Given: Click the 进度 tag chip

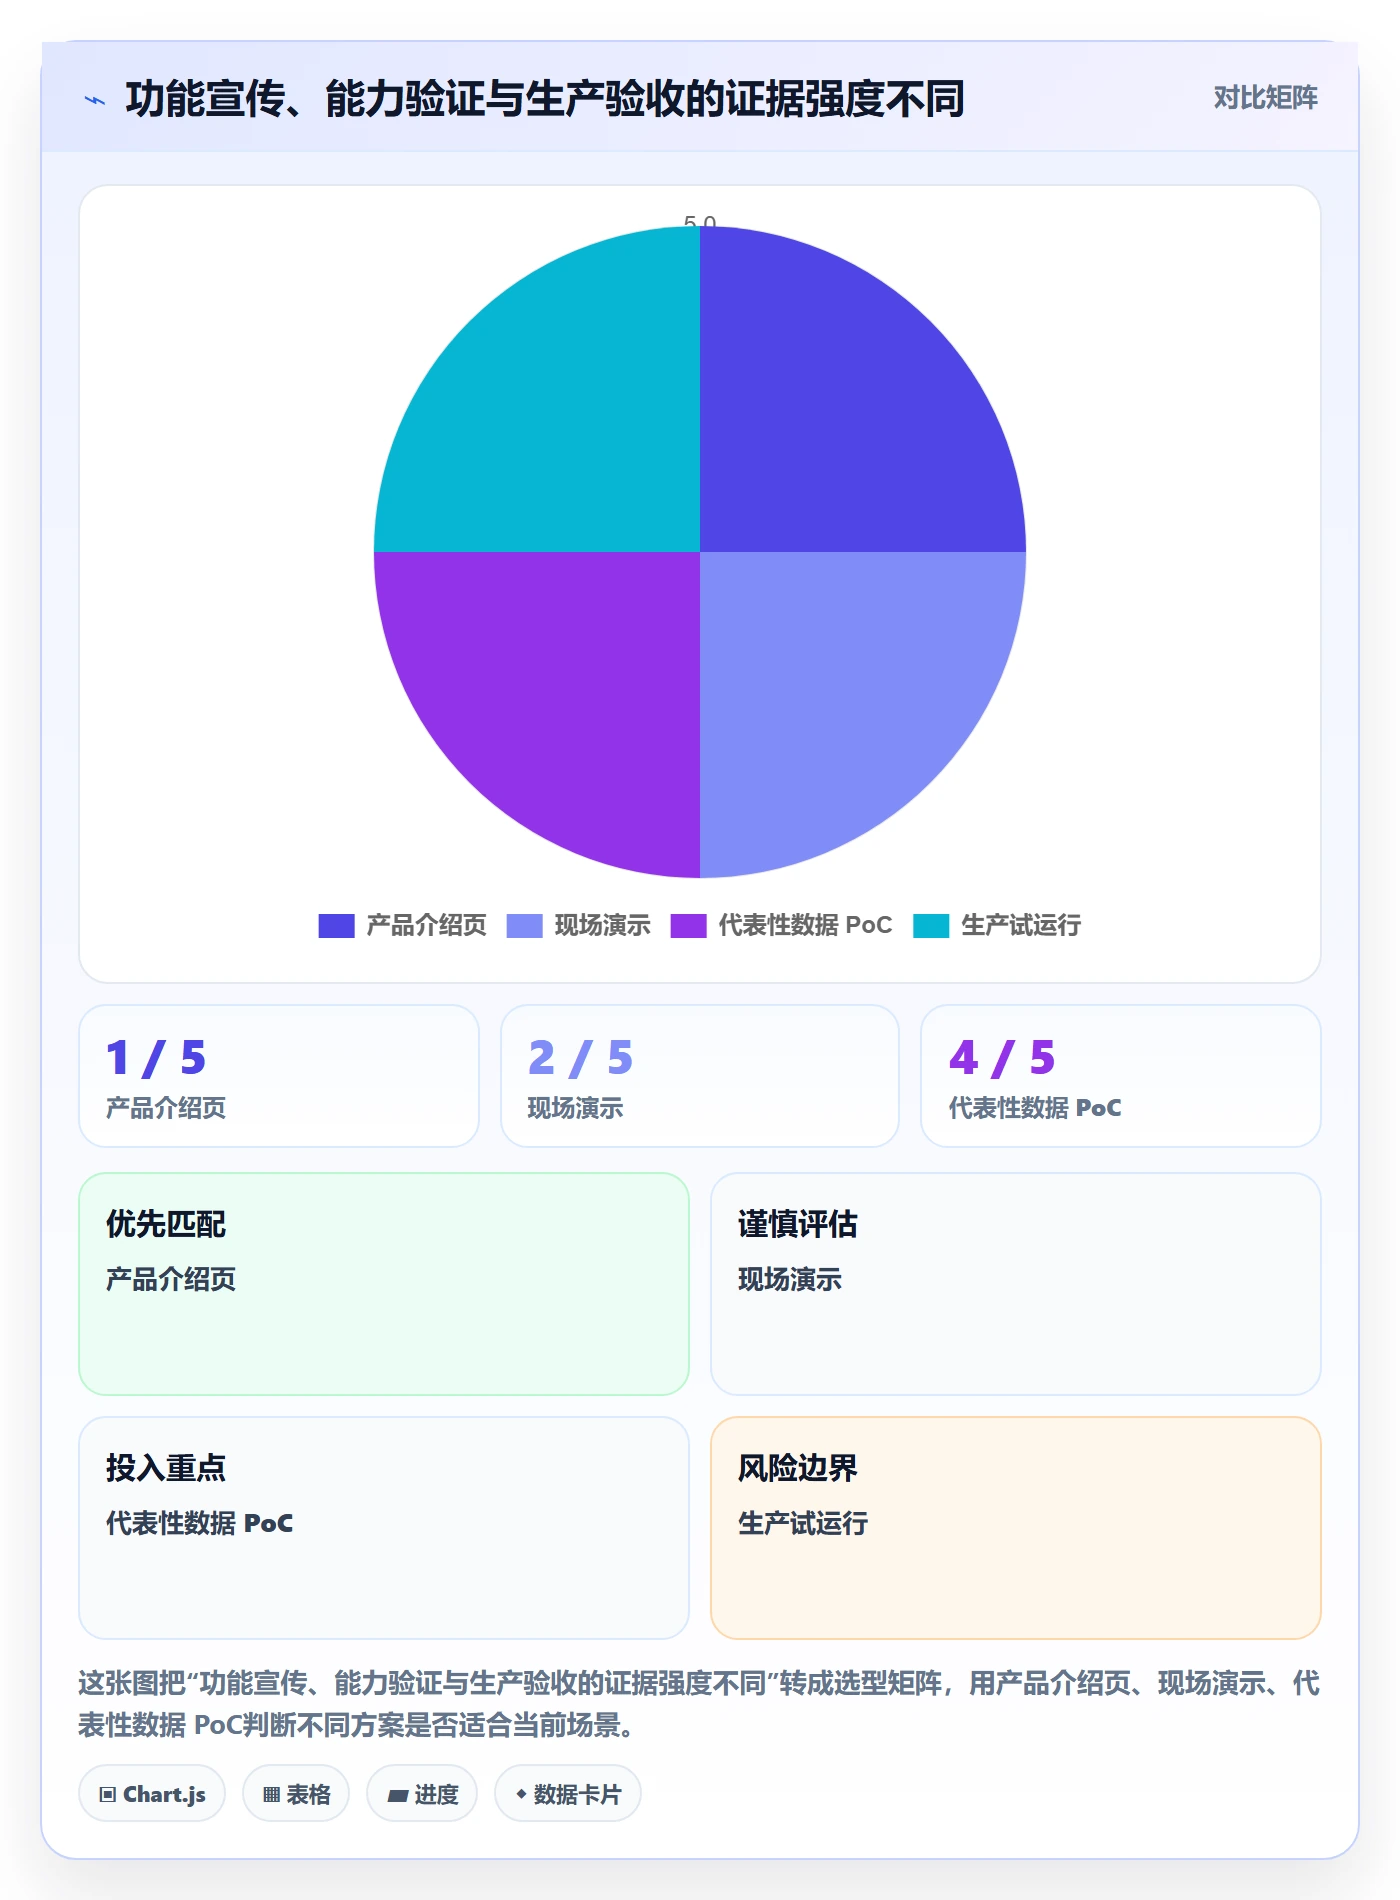Looking at the screenshot, I should pyautogui.click(x=422, y=1794).
